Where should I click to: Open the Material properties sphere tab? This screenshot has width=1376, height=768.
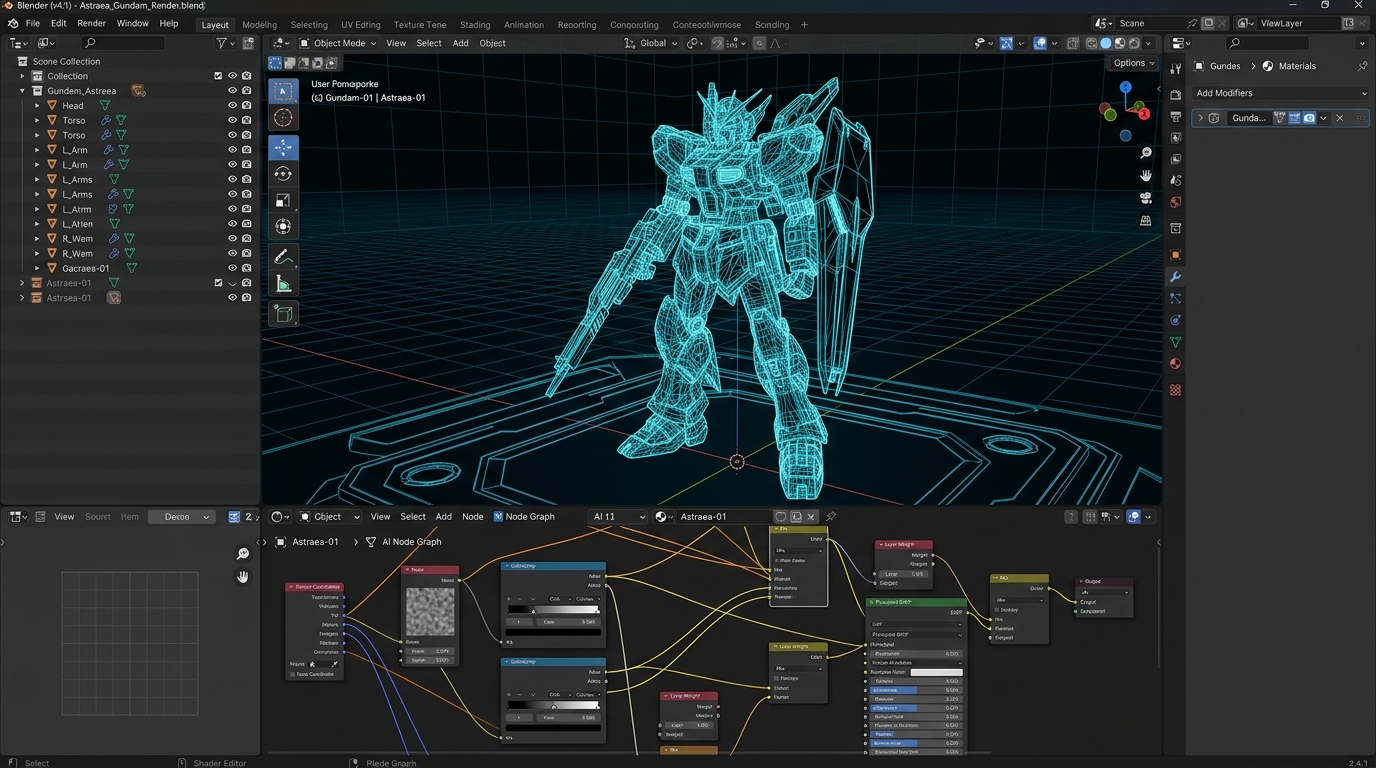tap(1175, 364)
